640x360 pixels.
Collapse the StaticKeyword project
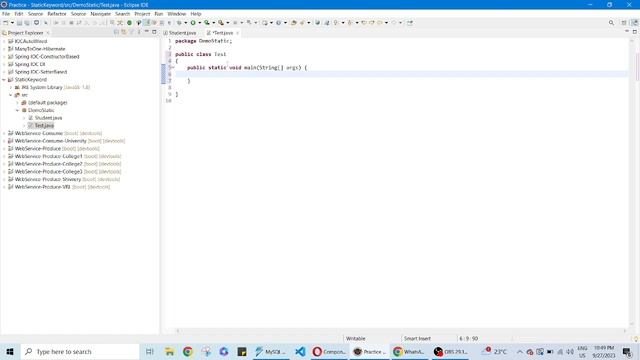coord(4,80)
